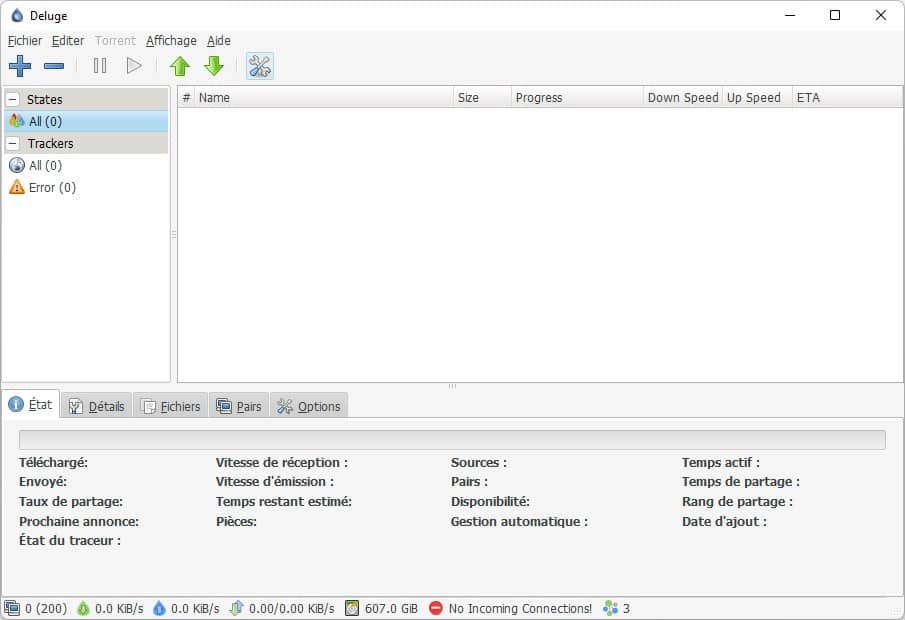Click the red No Incoming Connections icon
This screenshot has width=905, height=620.
[x=436, y=608]
